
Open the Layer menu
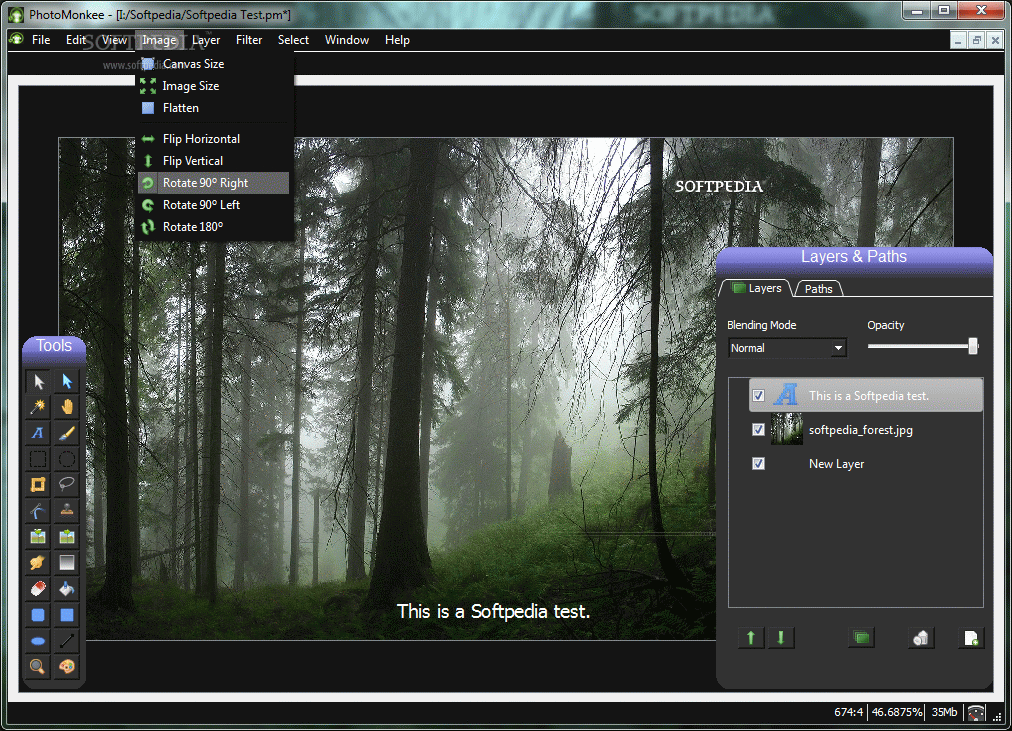(206, 40)
